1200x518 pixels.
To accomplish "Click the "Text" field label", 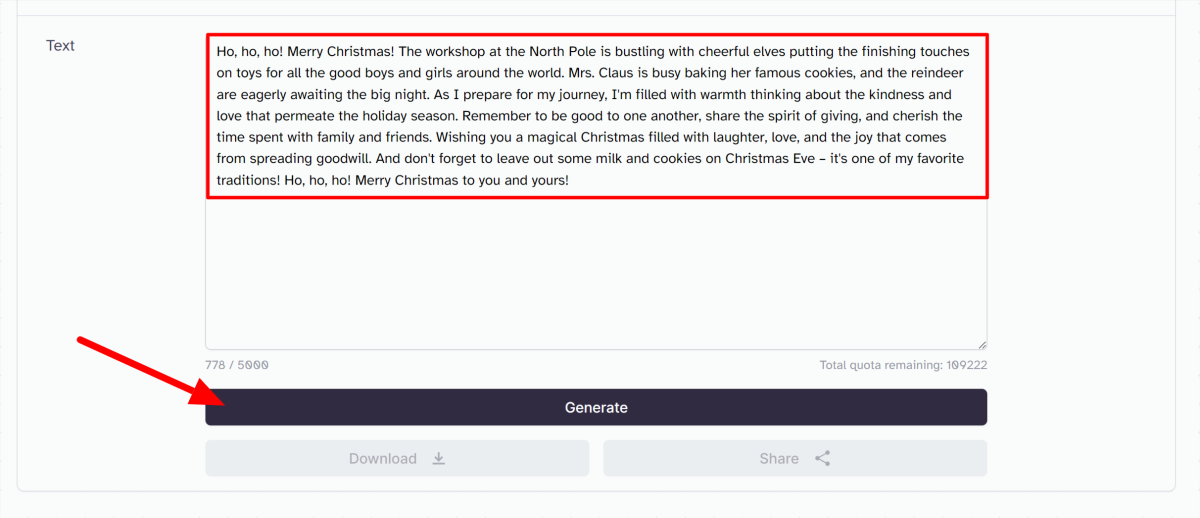I will tap(60, 45).
